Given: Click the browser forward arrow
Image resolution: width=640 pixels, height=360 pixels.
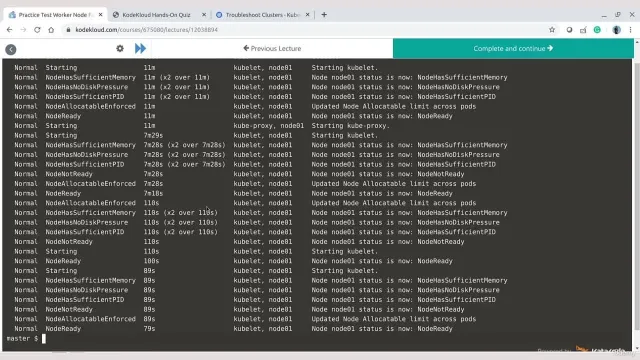Looking at the screenshot, I should tap(23, 30).
